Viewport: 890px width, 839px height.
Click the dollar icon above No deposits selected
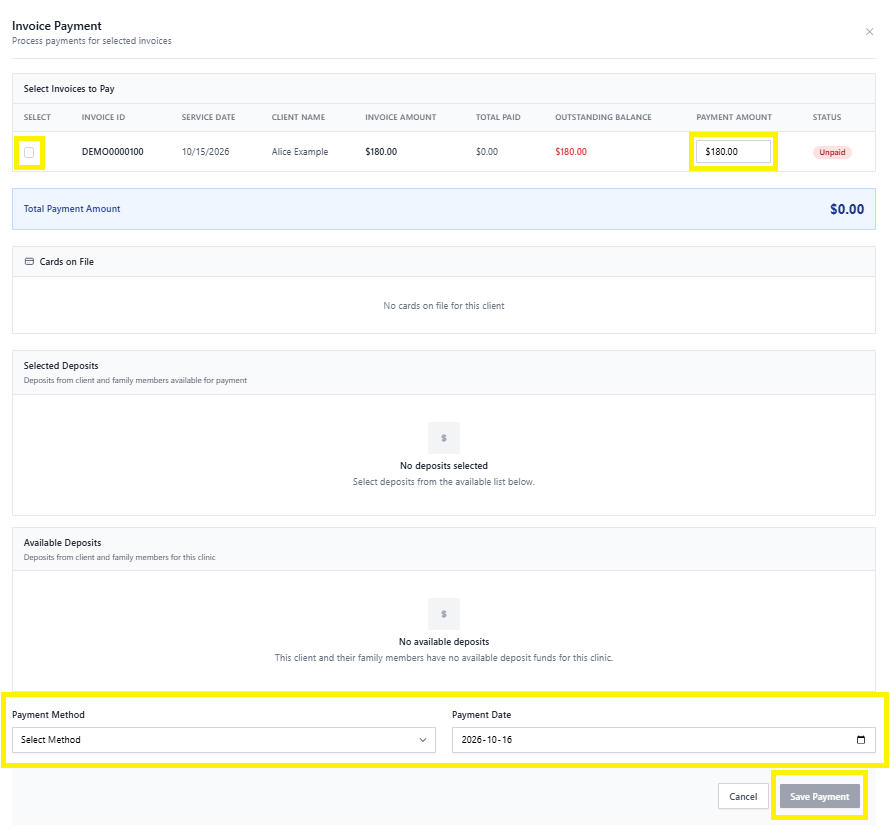tap(443, 438)
